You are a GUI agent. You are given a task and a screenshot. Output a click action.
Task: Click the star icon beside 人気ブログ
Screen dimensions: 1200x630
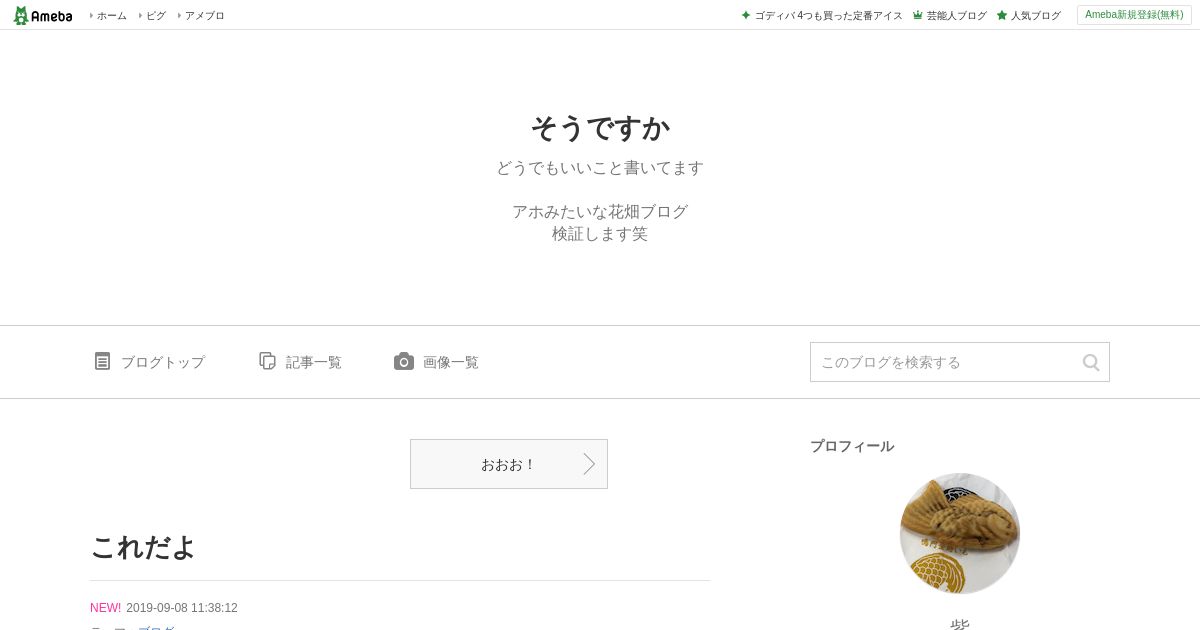[1002, 15]
